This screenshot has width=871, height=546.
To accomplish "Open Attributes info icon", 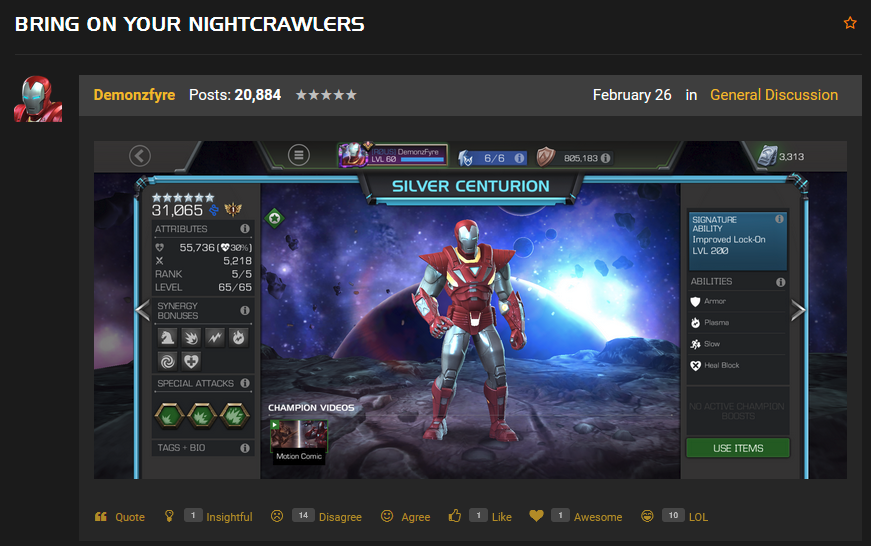I will [x=245, y=229].
